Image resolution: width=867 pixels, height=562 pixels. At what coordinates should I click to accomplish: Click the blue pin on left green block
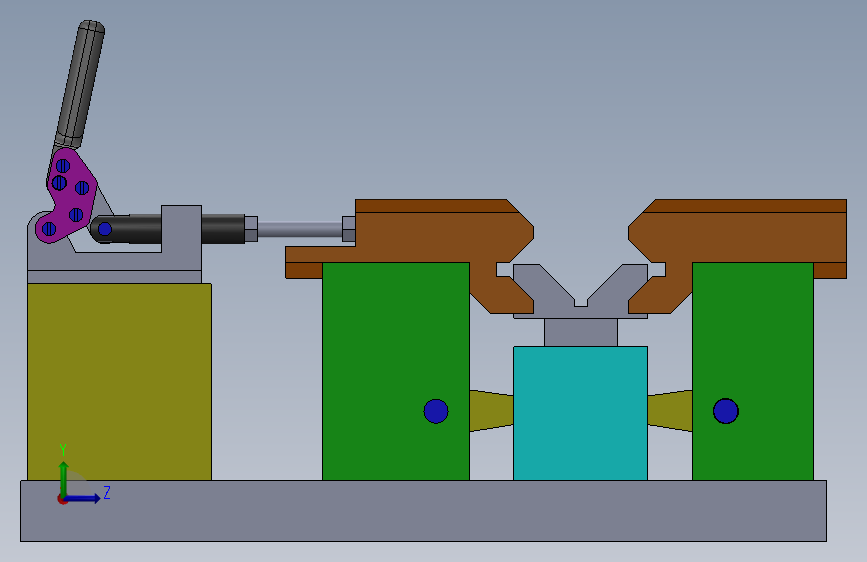click(436, 411)
